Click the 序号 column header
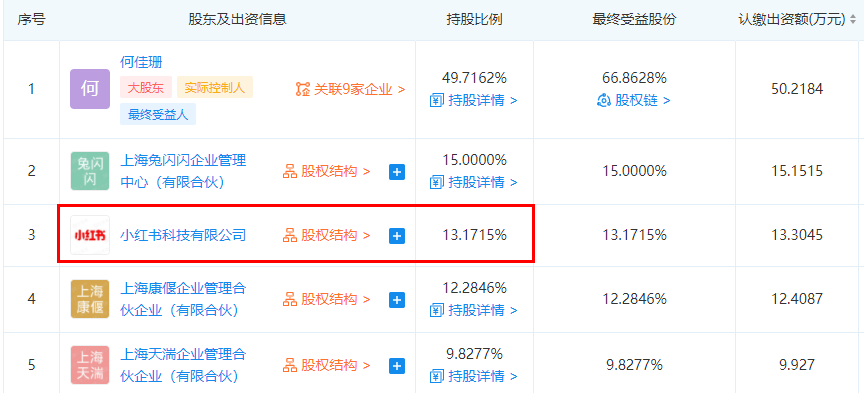This screenshot has width=864, height=393. tap(31, 20)
